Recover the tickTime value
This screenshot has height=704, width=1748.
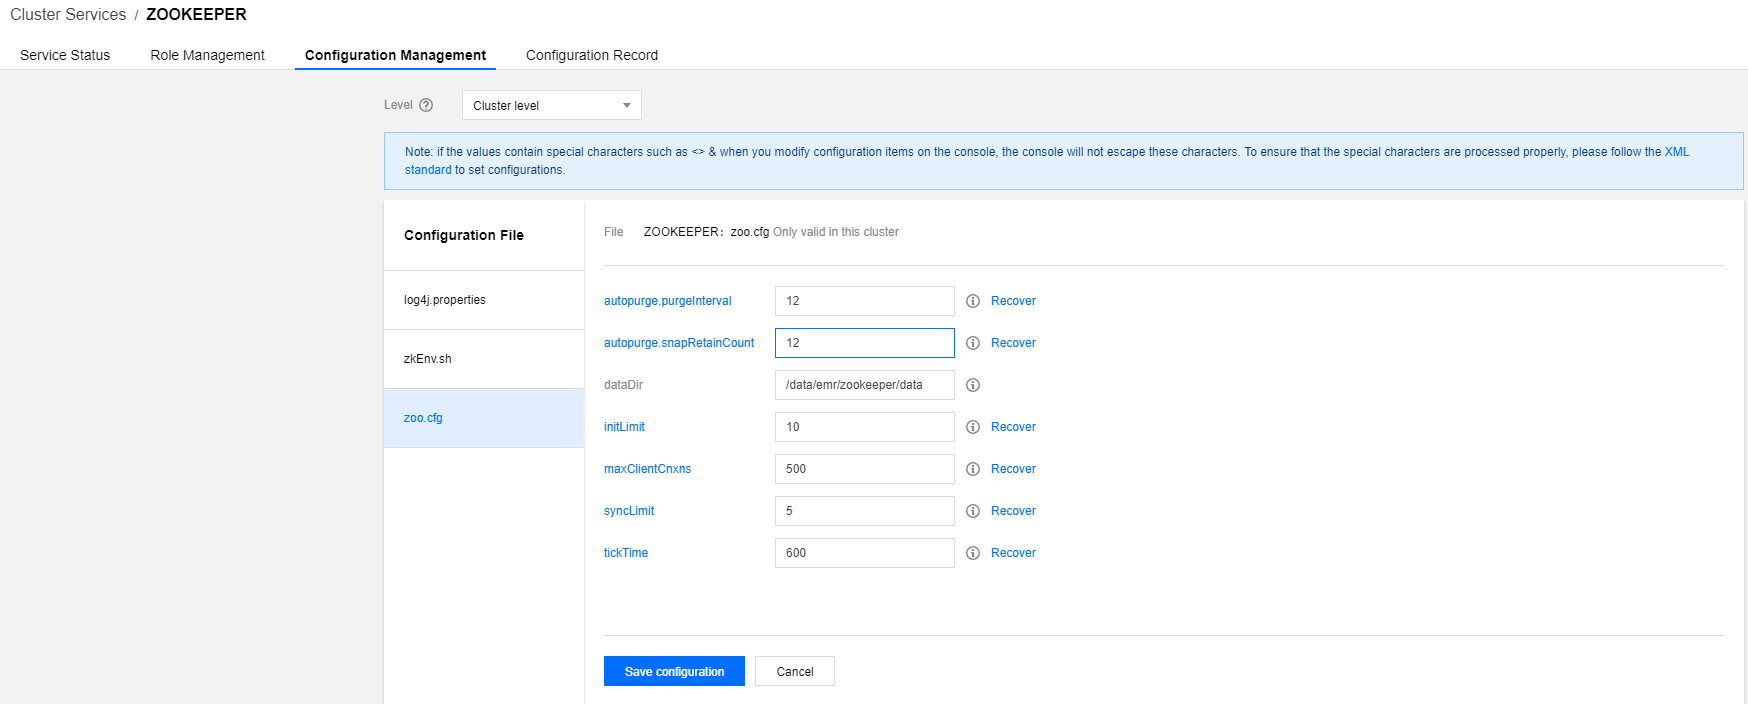(x=1013, y=553)
